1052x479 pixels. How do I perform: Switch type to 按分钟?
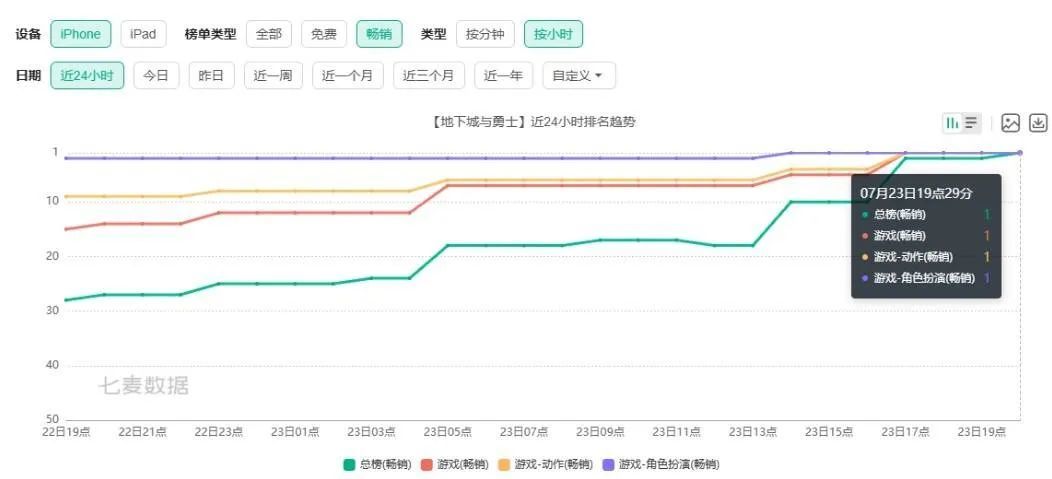coord(485,34)
